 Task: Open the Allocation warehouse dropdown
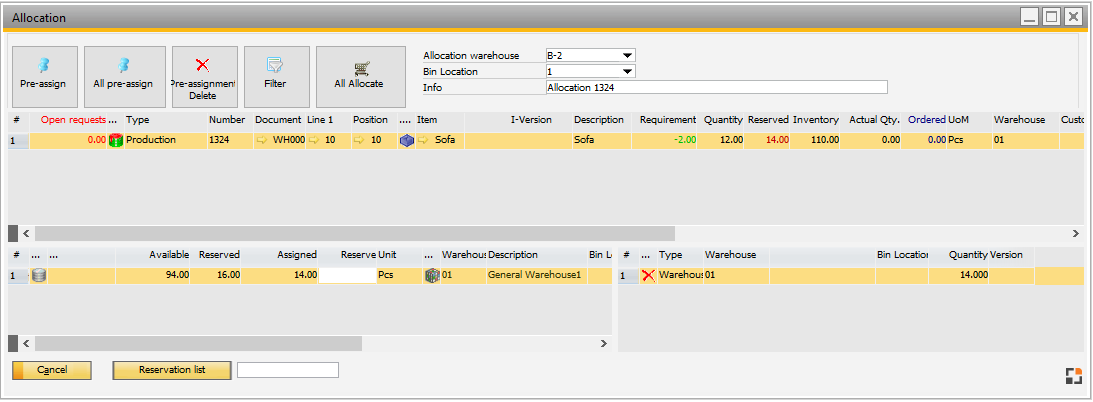pos(627,56)
